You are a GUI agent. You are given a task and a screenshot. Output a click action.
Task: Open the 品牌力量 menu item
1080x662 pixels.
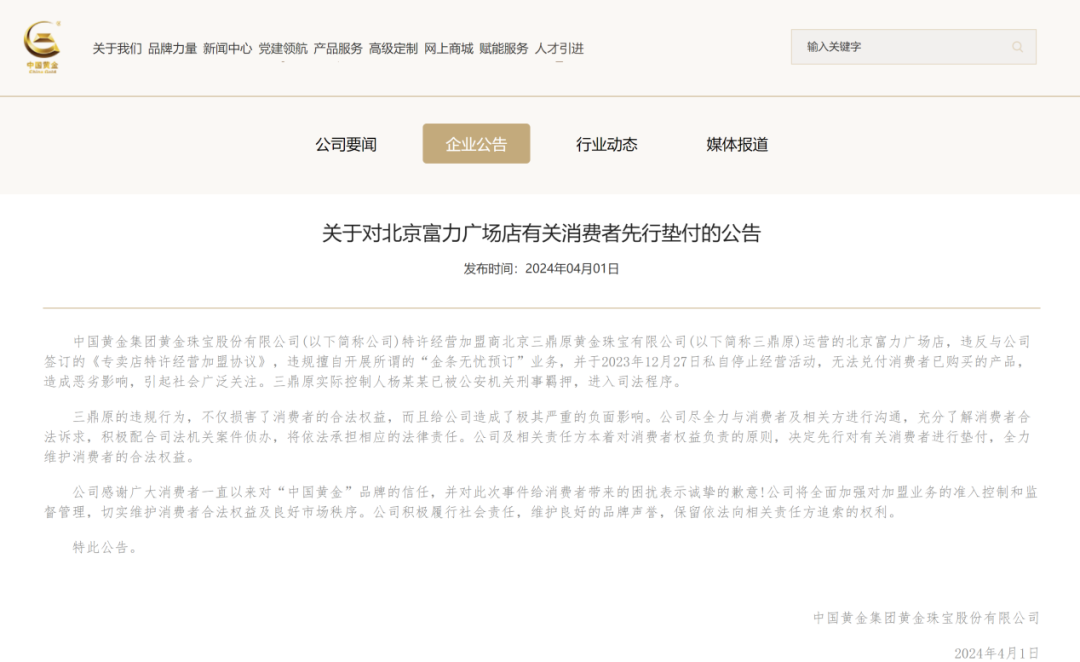pyautogui.click(x=169, y=47)
